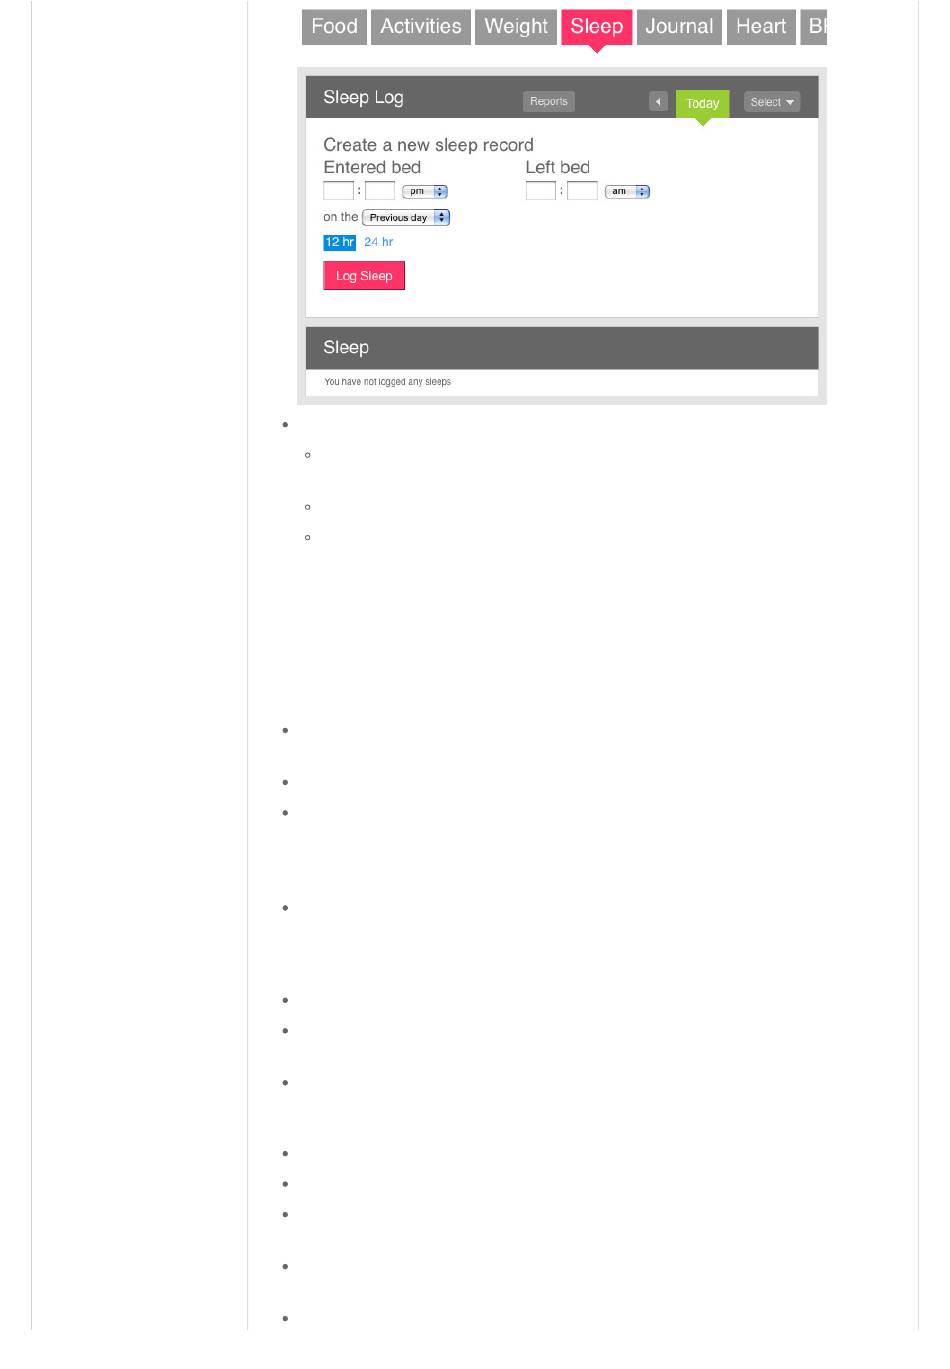
Task: Focus the Entered bed minutes field
Action: coord(380,191)
